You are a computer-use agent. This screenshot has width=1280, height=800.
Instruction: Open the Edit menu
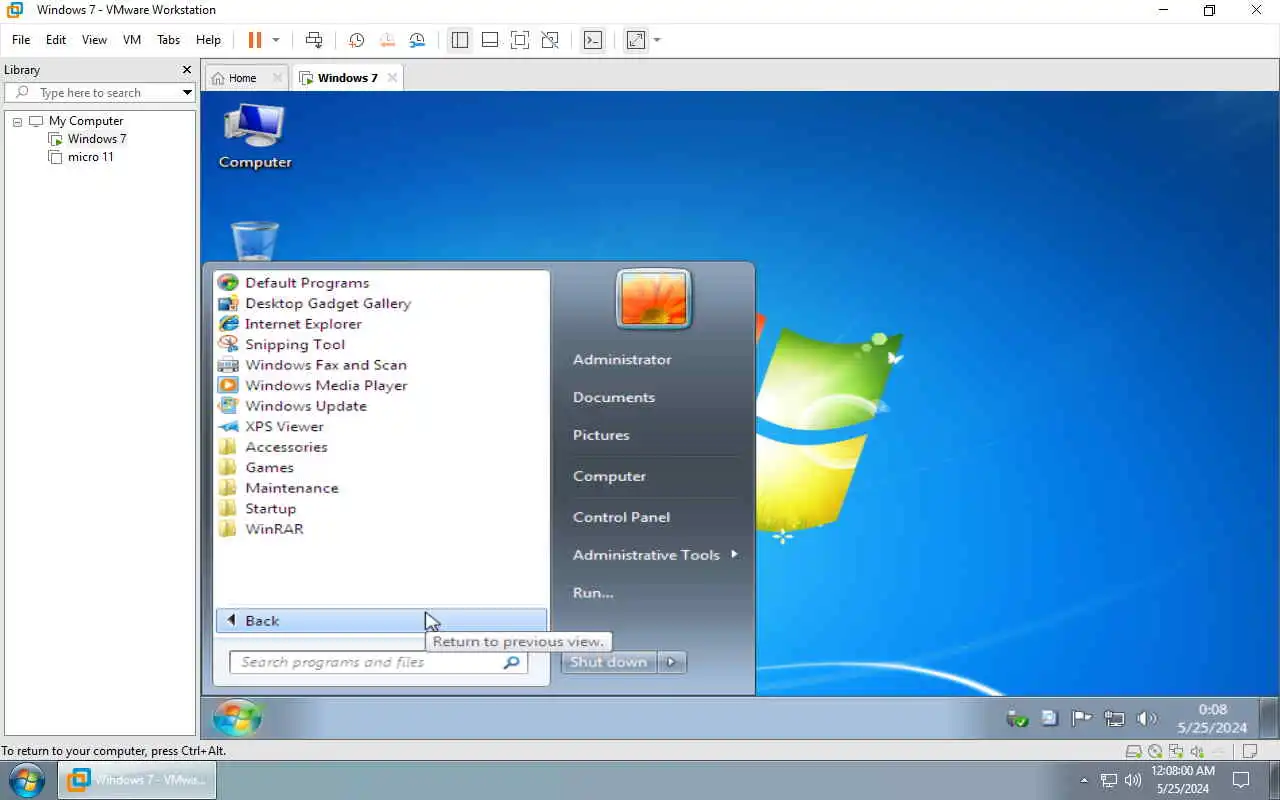[x=56, y=40]
